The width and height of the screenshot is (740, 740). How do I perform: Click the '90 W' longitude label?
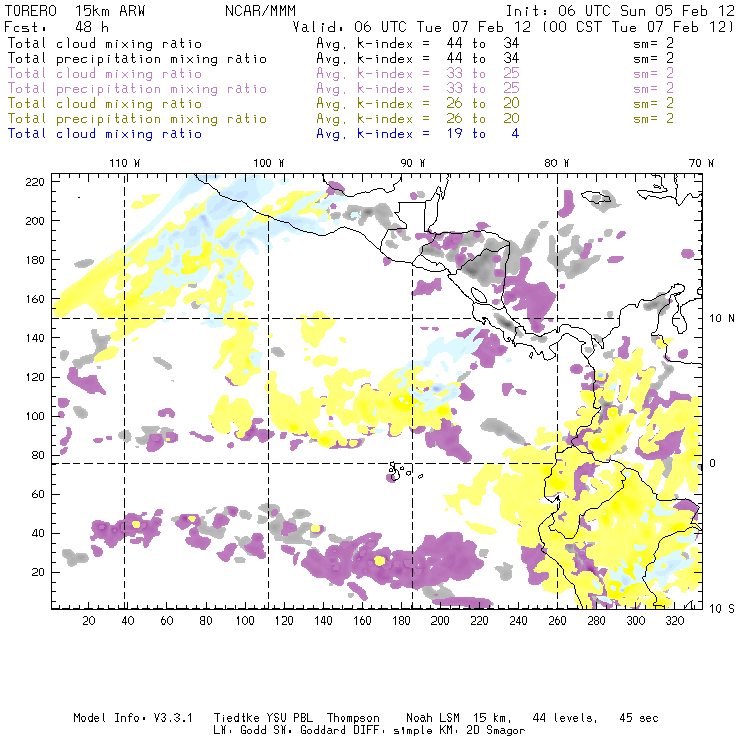coord(413,163)
